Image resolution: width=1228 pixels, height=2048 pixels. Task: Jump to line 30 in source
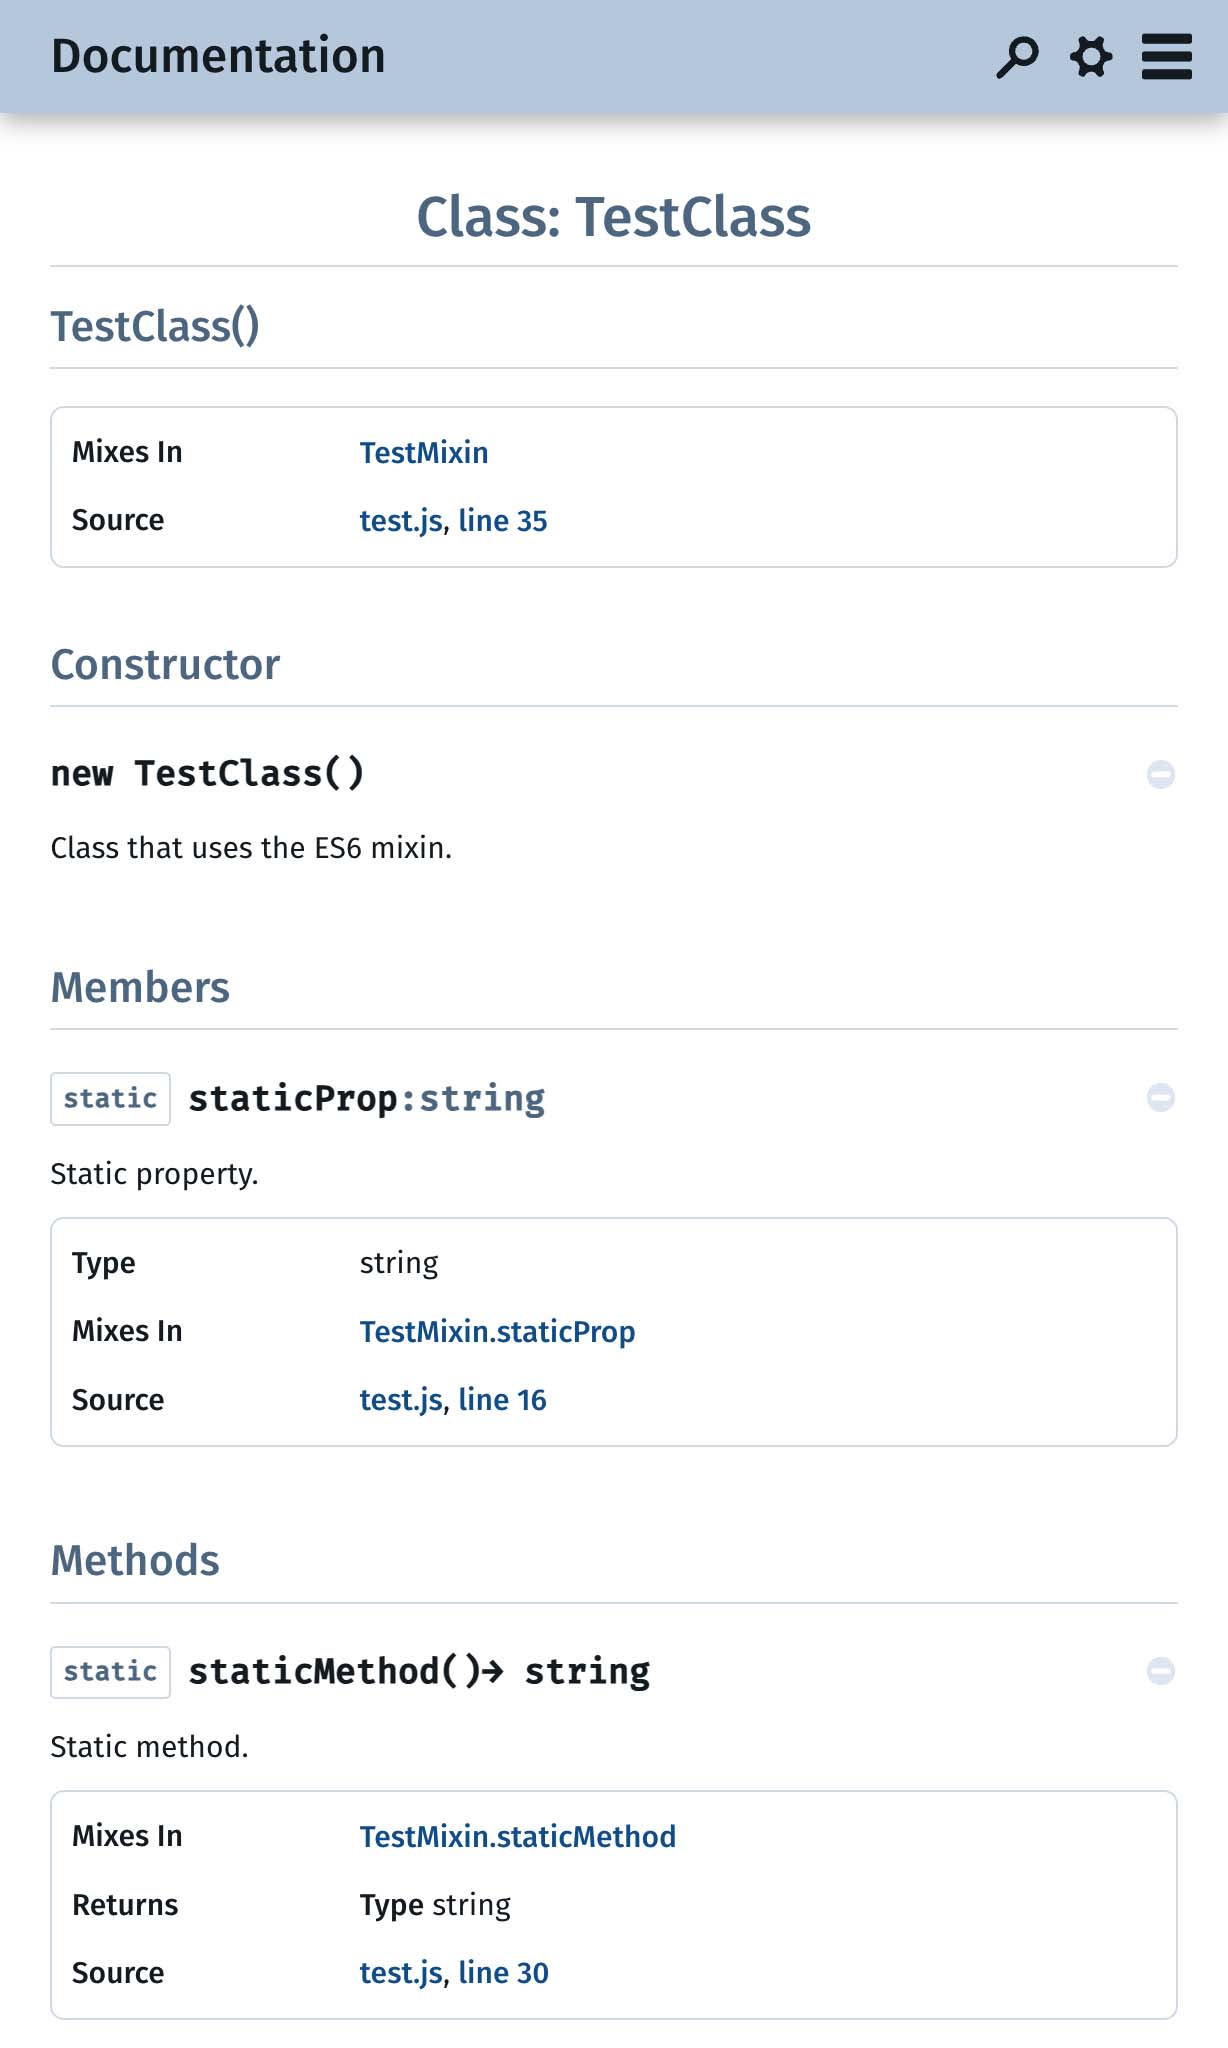503,1973
